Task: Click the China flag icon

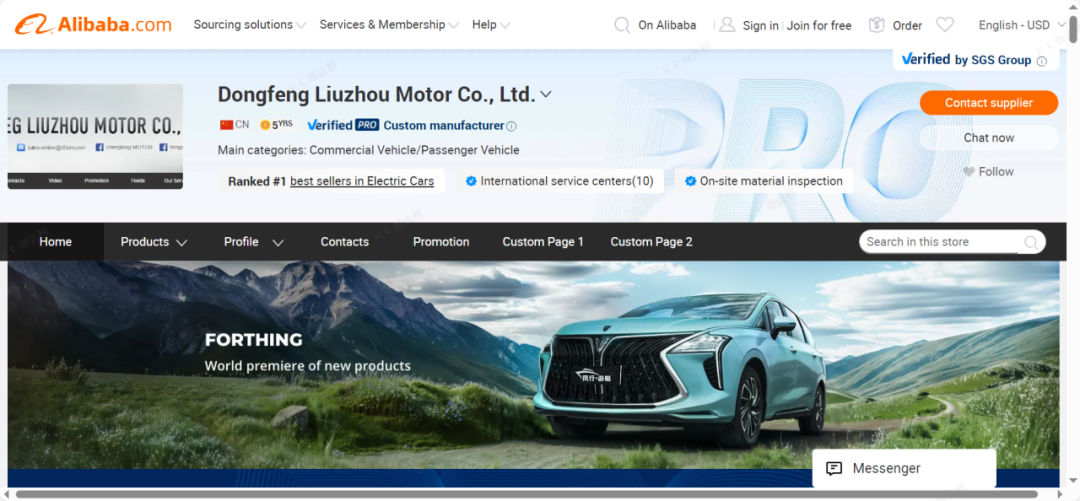Action: pos(227,125)
